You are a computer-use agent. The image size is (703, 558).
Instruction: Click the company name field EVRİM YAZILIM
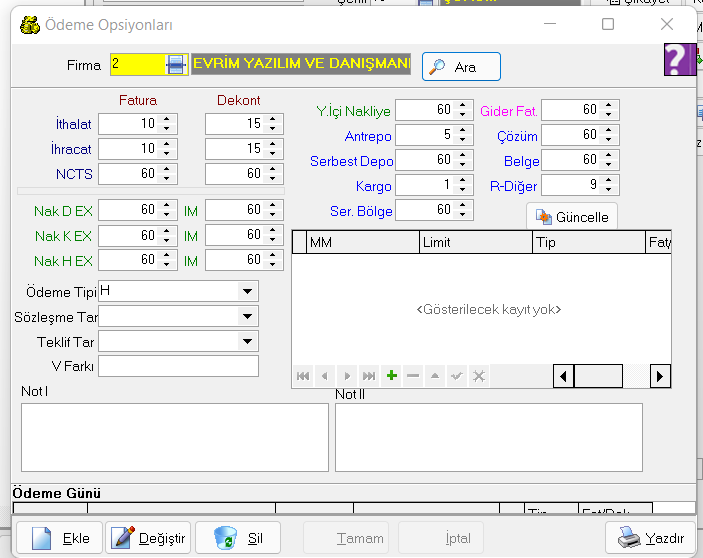point(301,64)
